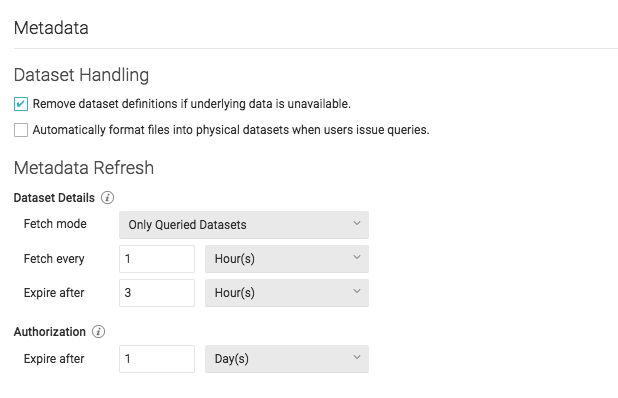Click the Dataset Handling heading
The image size is (618, 398).
click(x=81, y=75)
